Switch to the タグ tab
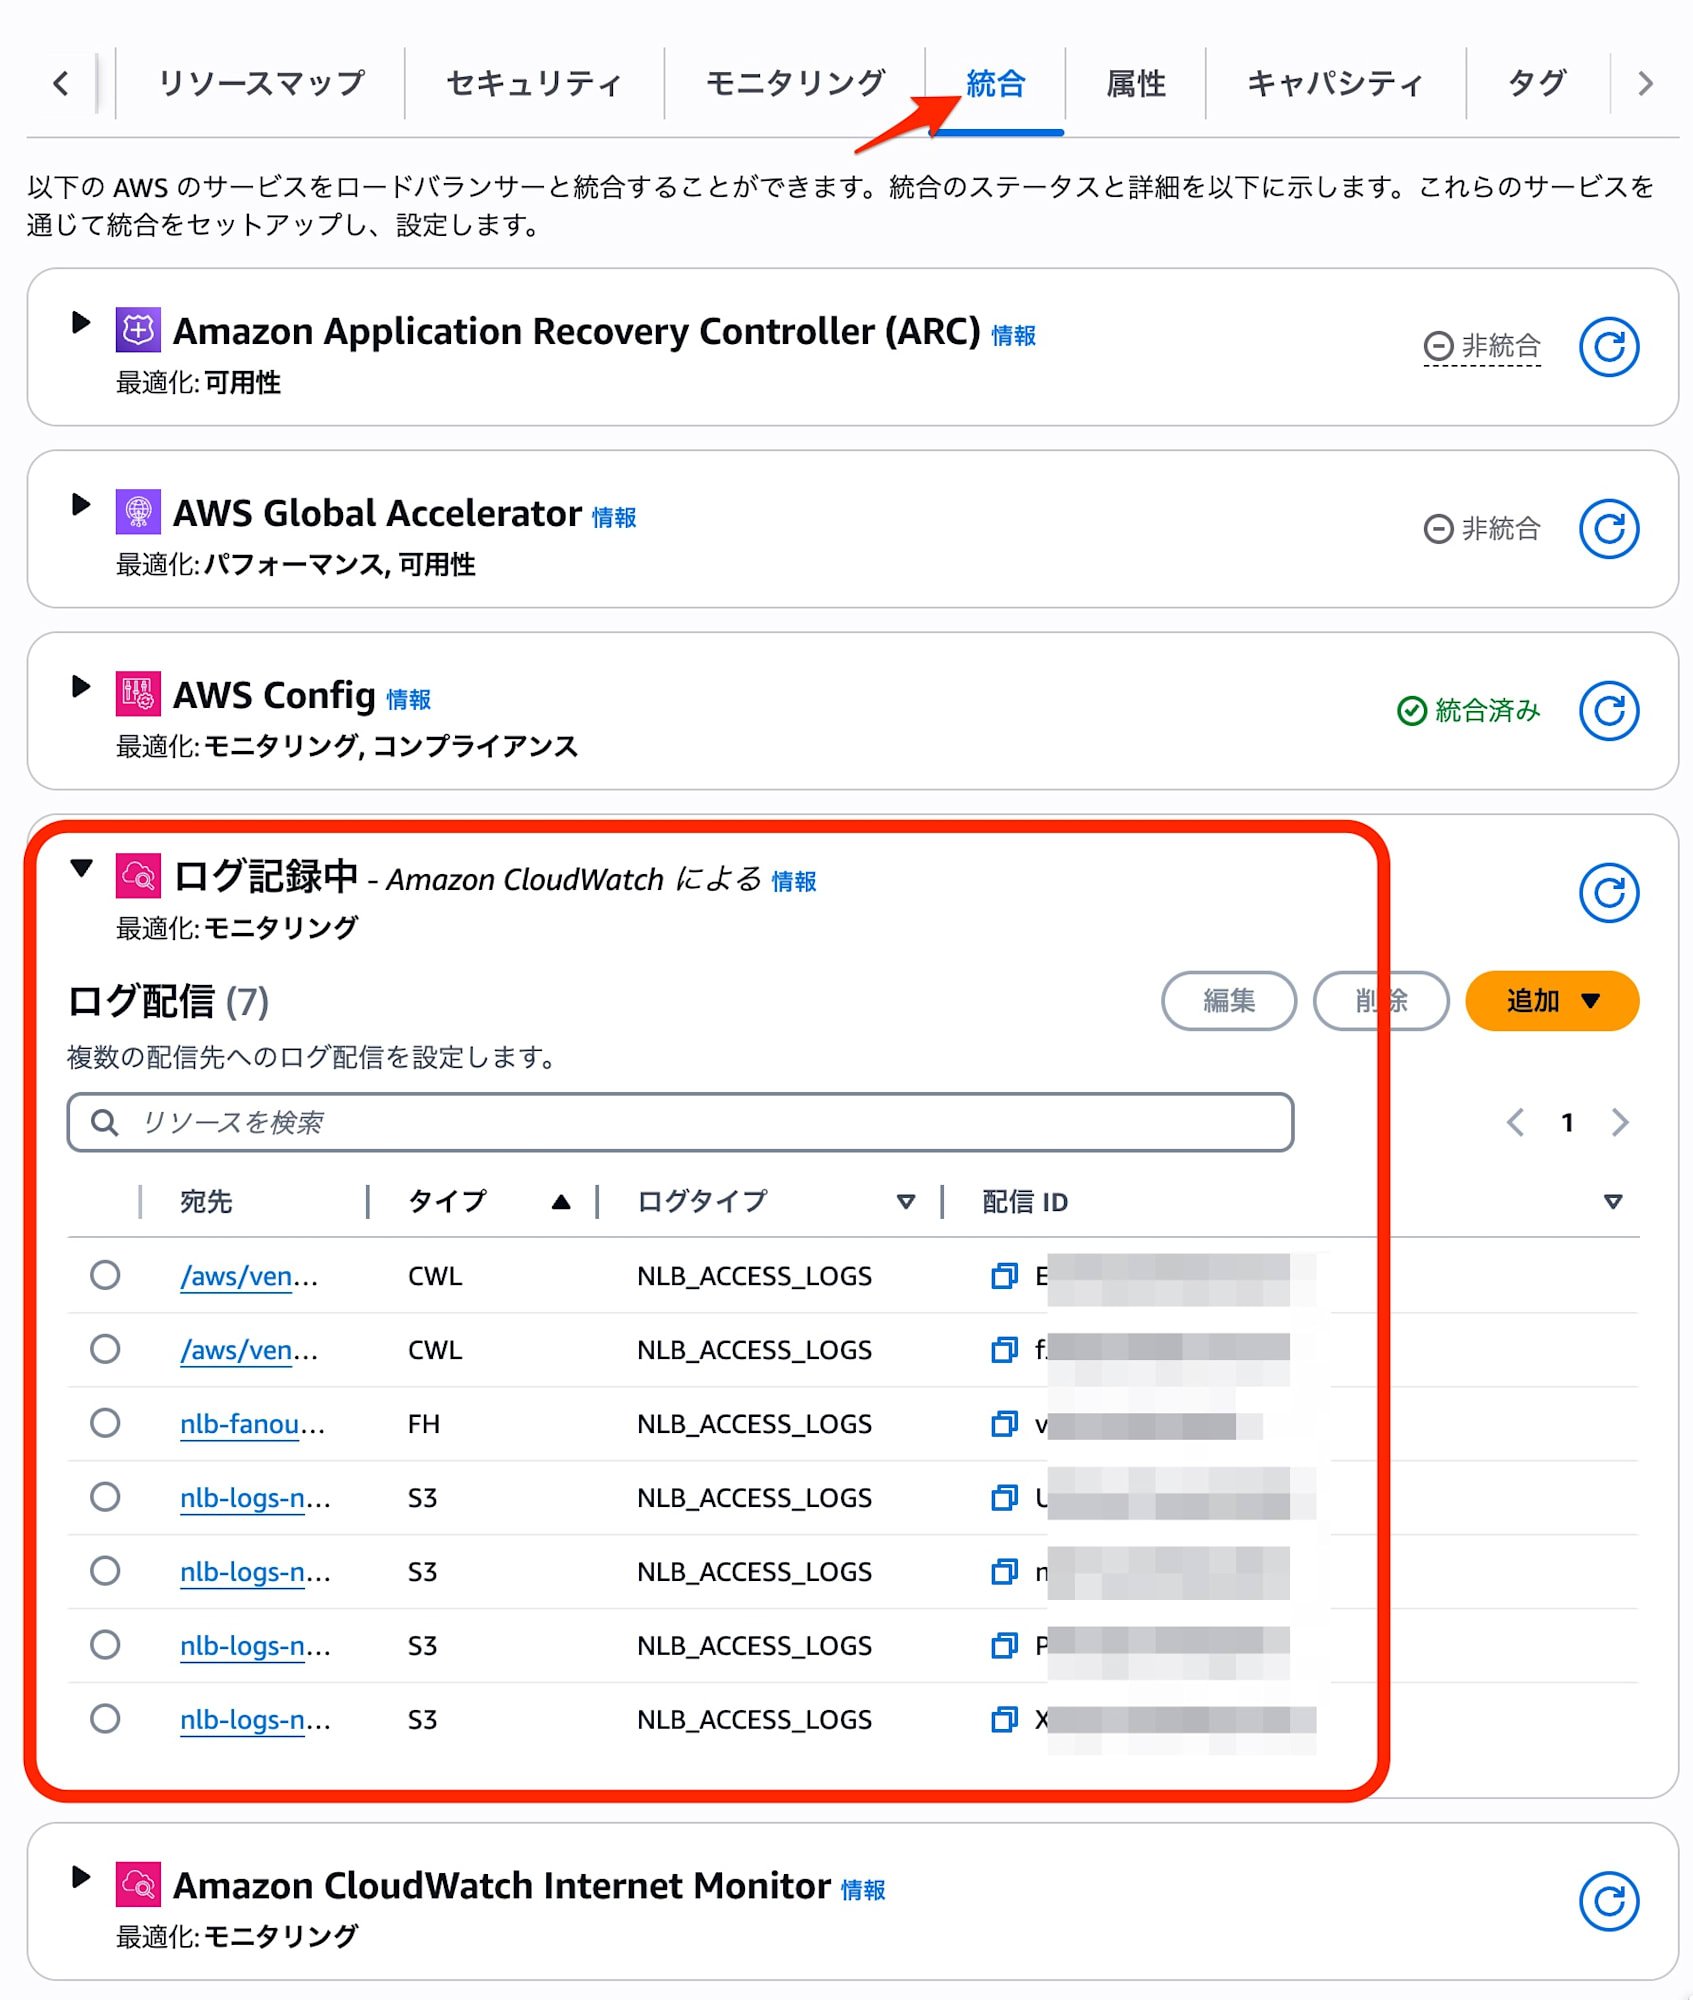Screen dimensions: 1693x2000 (x=1536, y=83)
